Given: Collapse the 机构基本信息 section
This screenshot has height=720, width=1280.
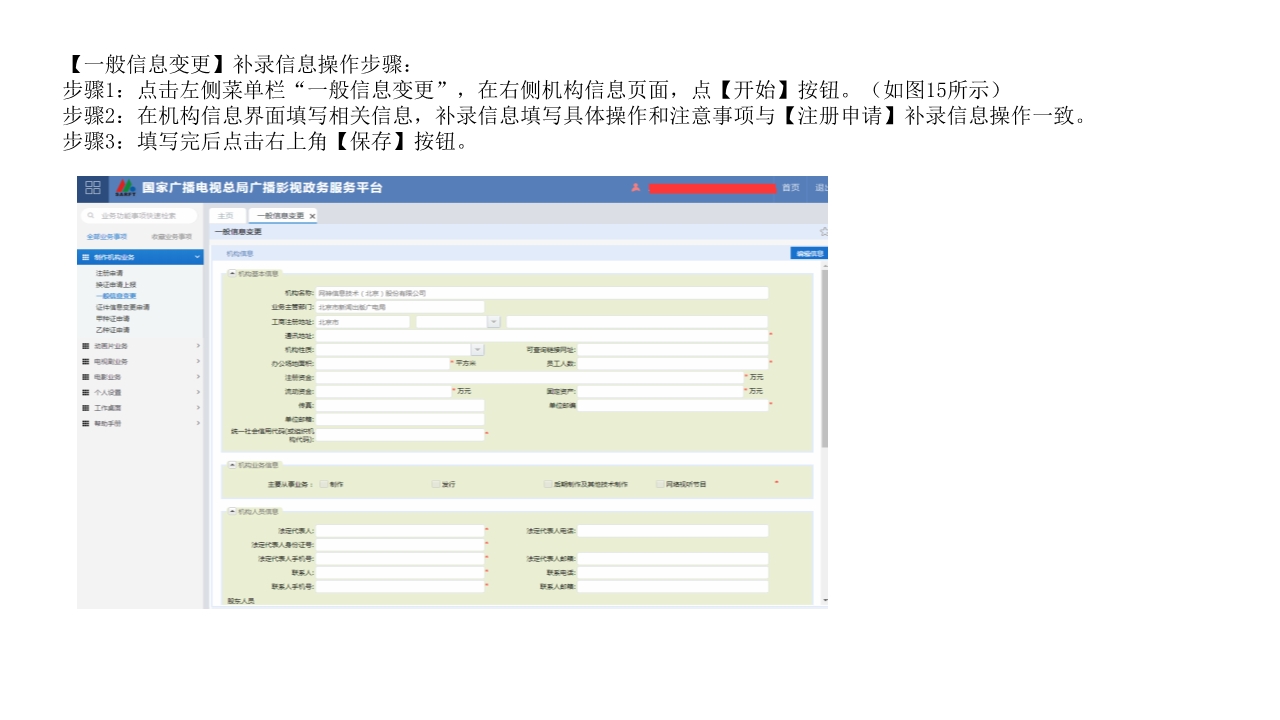Looking at the screenshot, I should point(233,273).
